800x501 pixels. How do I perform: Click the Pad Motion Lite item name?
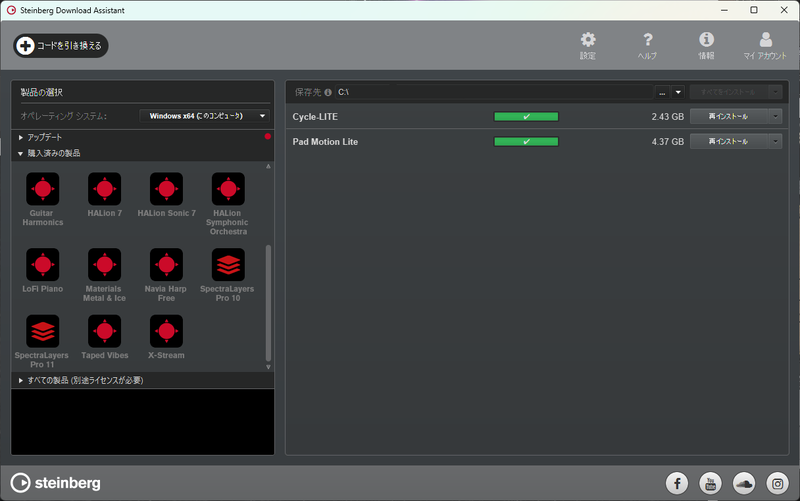(x=325, y=142)
